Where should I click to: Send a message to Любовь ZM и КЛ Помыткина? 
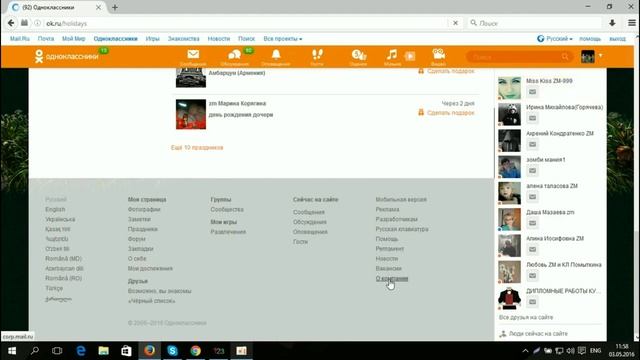[x=532, y=276]
